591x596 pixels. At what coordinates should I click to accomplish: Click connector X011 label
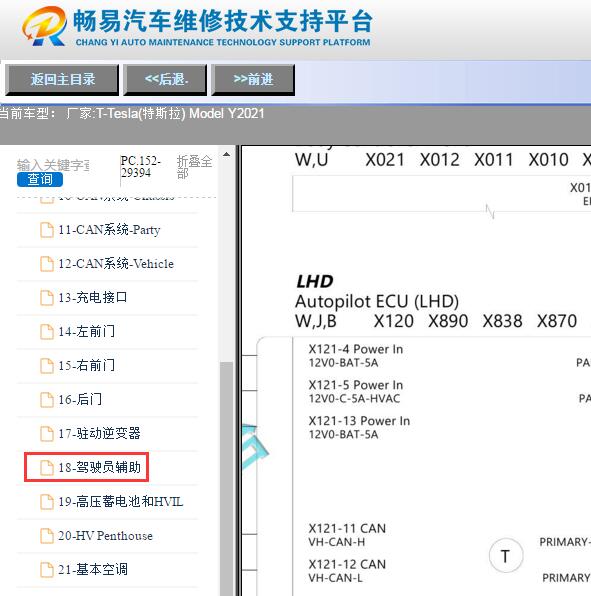click(x=494, y=160)
